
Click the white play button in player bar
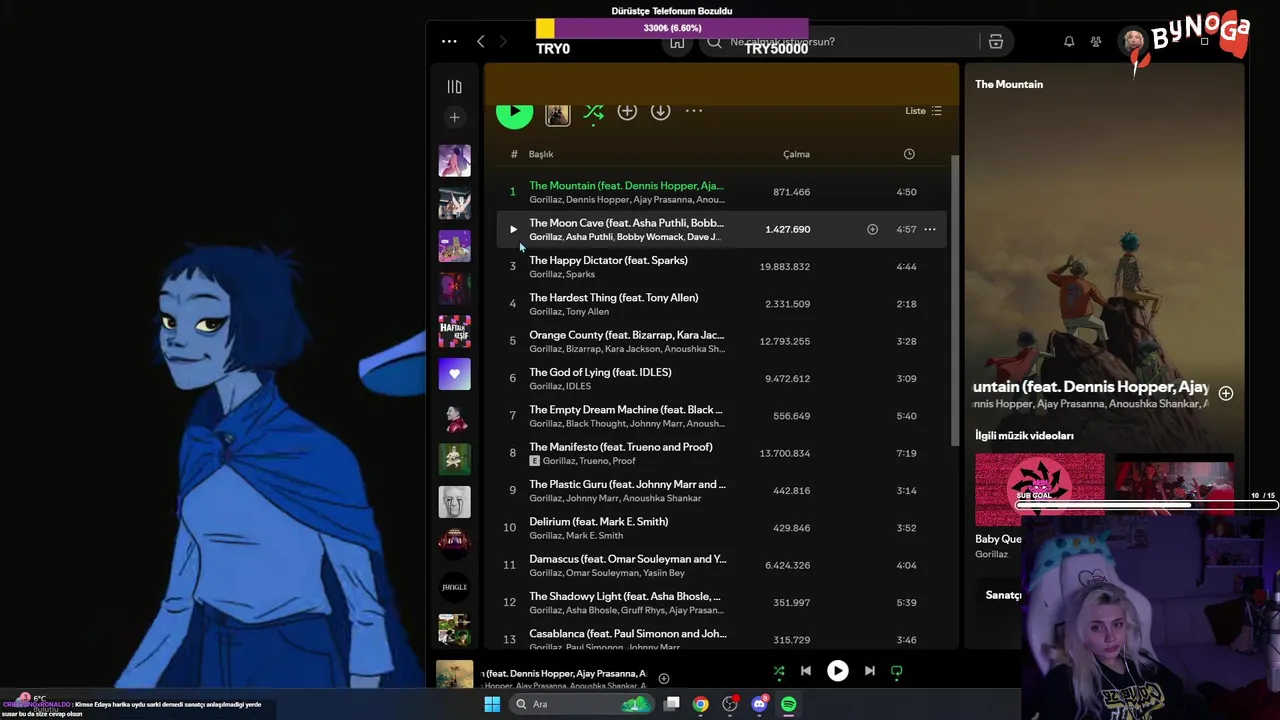point(838,671)
